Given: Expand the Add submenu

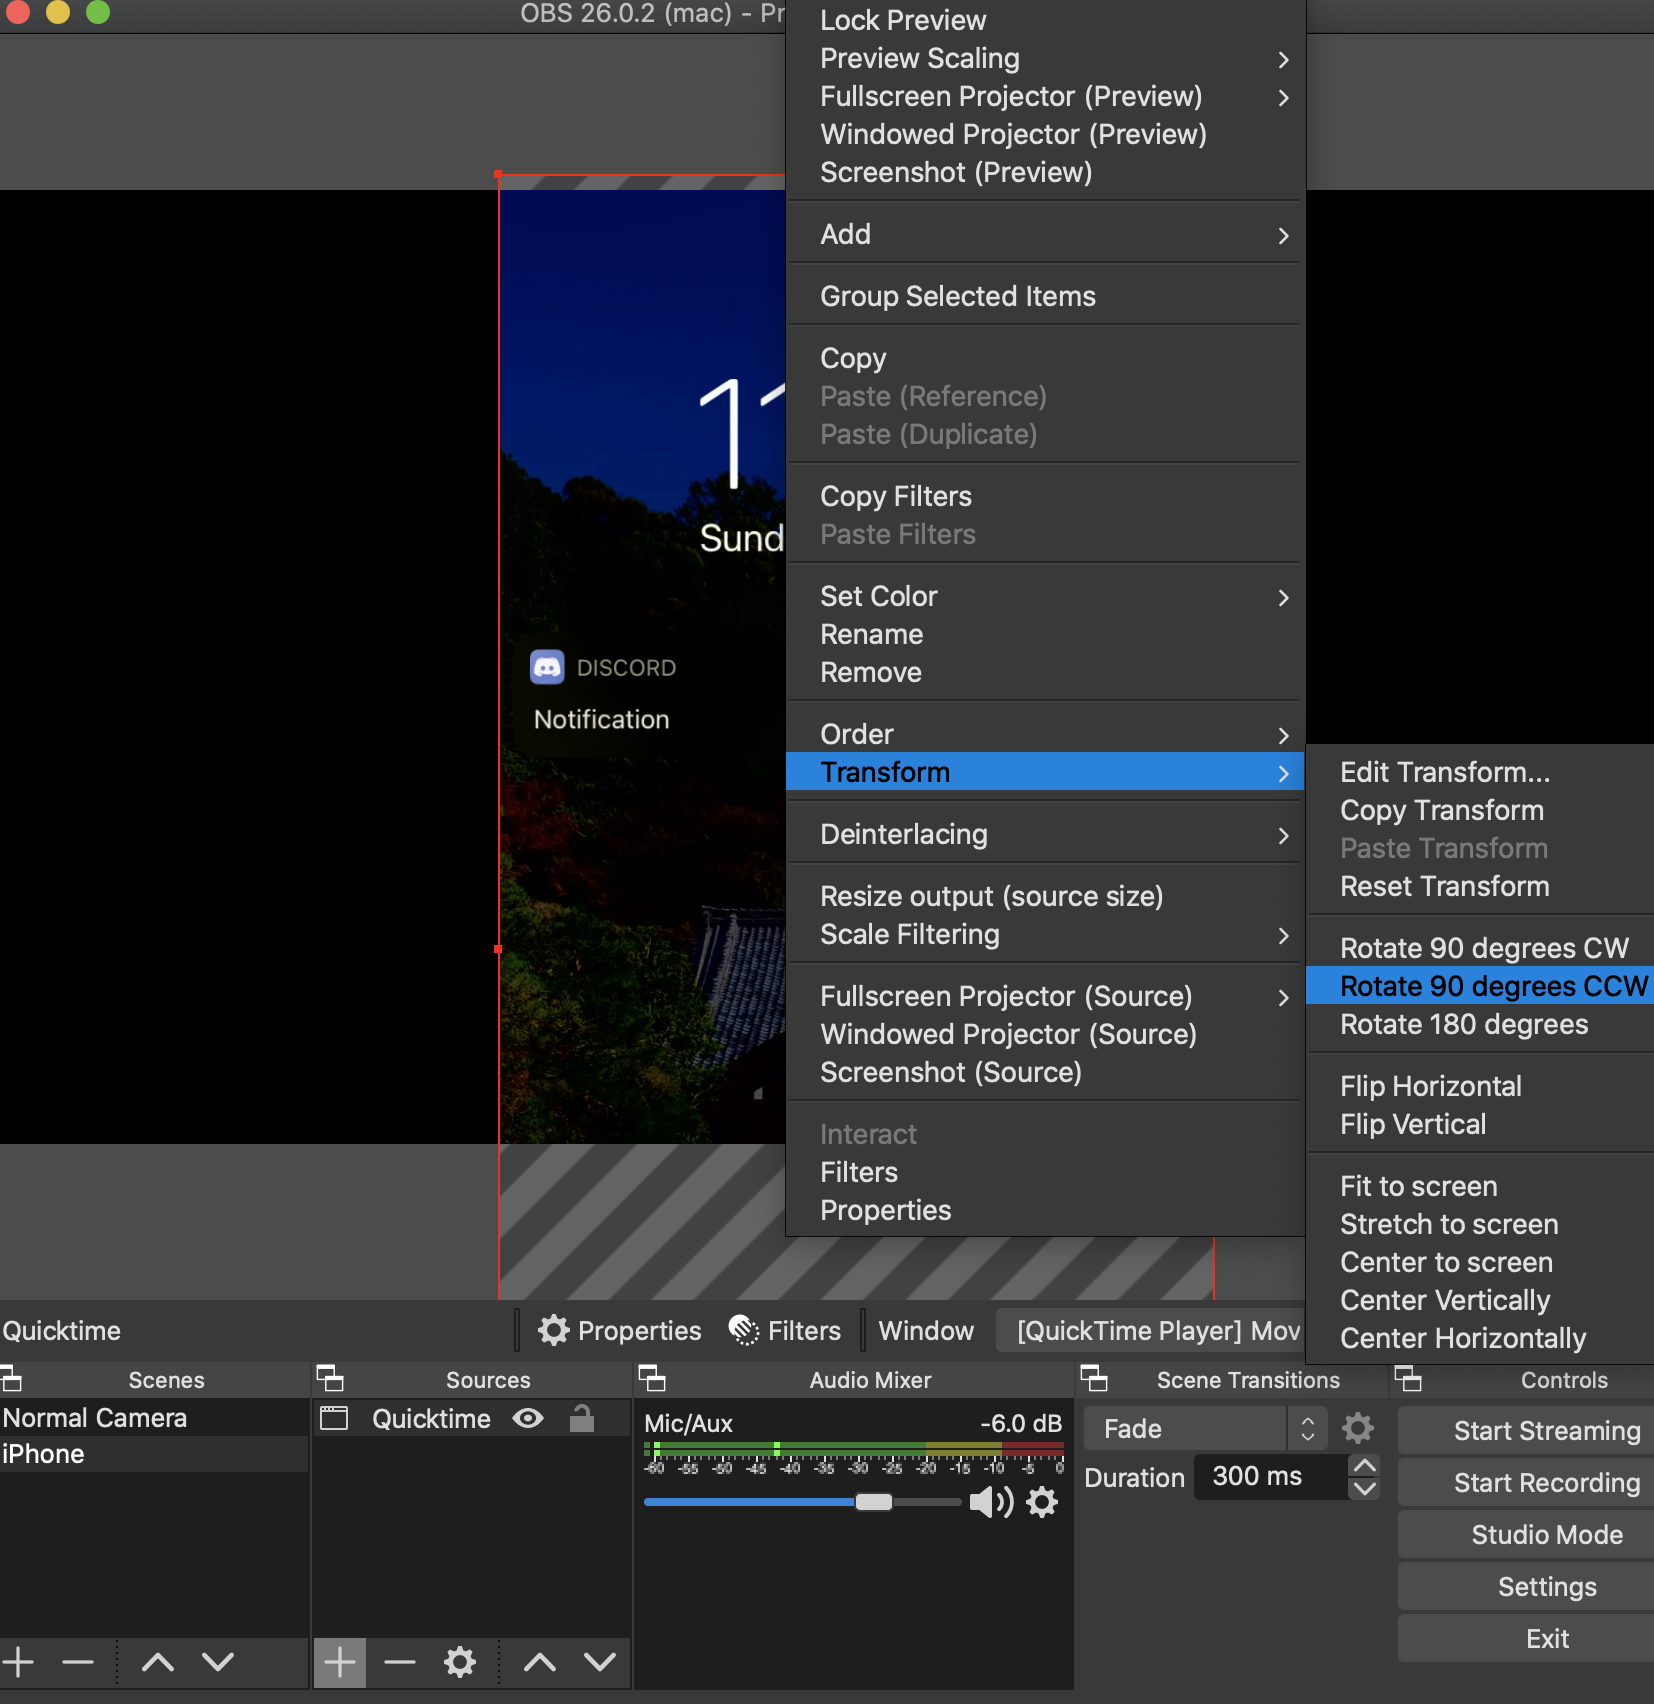Looking at the screenshot, I should (1046, 234).
